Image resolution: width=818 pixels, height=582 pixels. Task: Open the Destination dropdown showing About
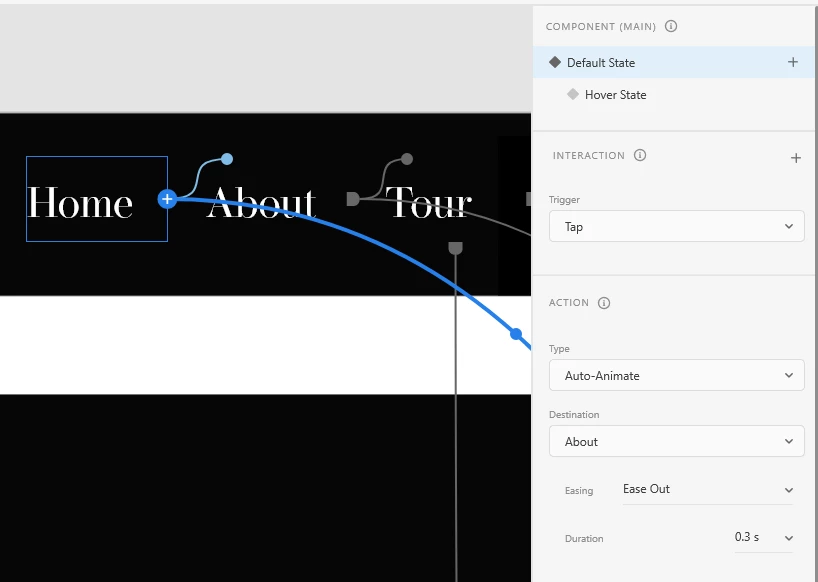pyautogui.click(x=677, y=441)
